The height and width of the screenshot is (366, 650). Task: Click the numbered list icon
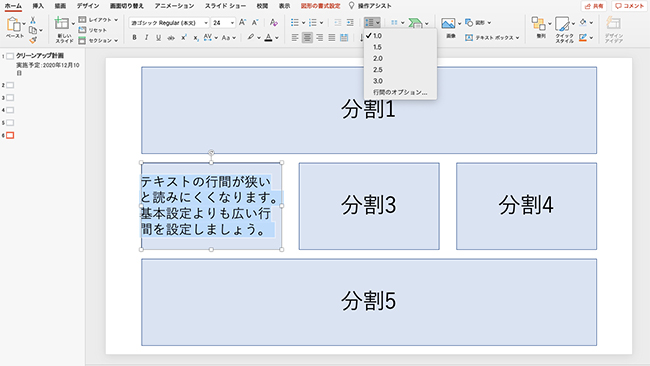coord(313,22)
